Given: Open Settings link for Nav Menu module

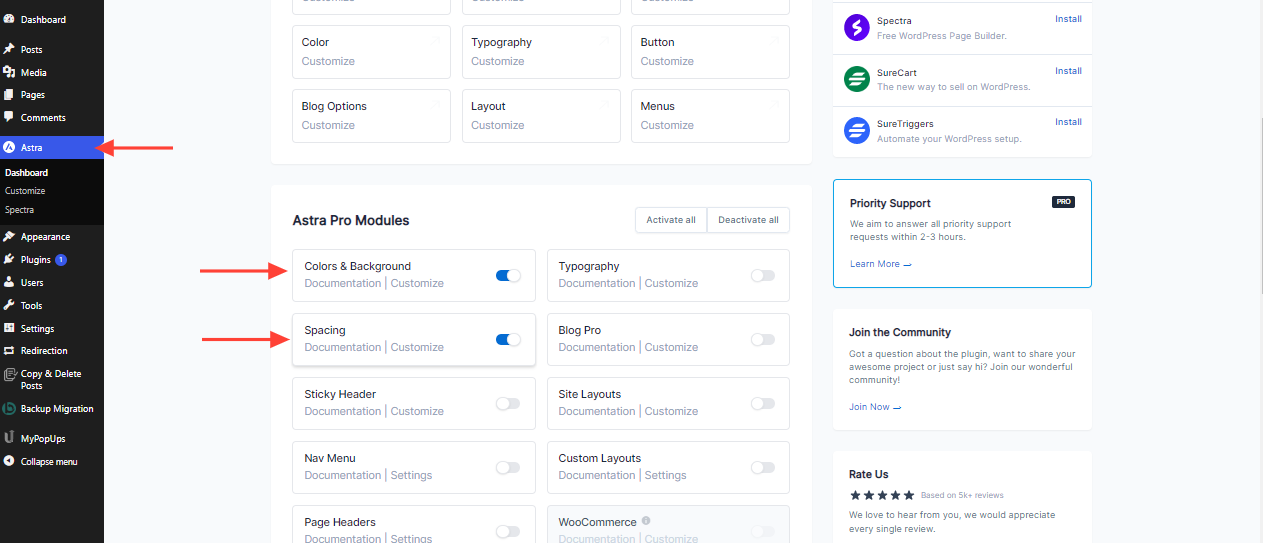Looking at the screenshot, I should pos(411,475).
